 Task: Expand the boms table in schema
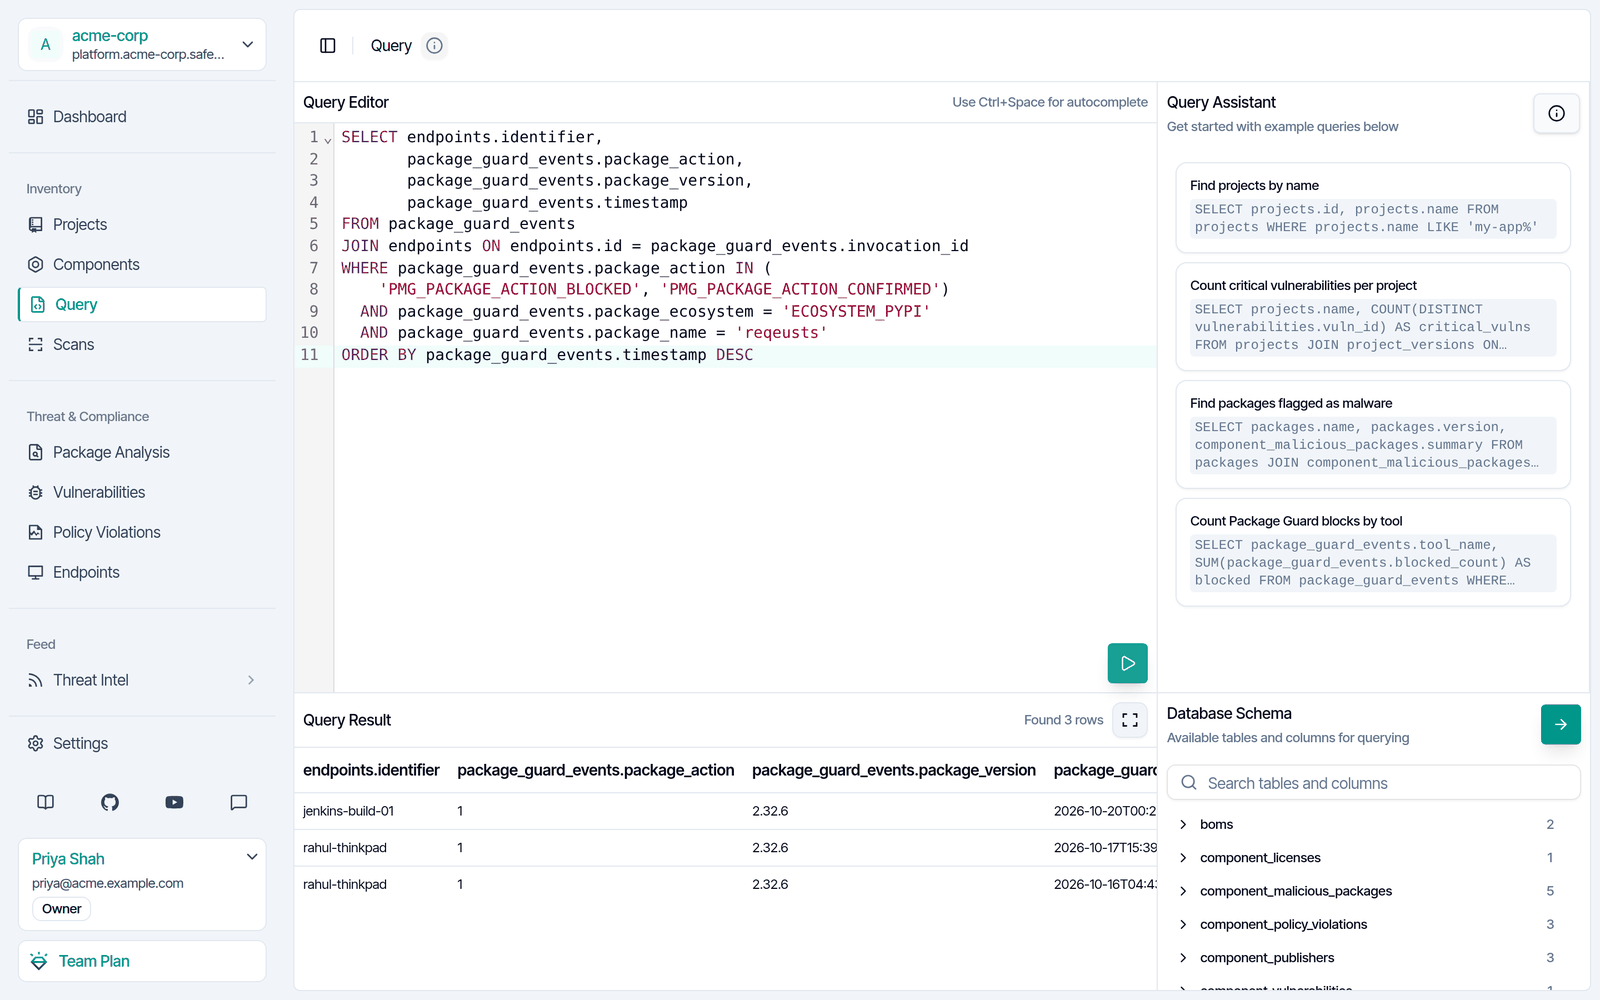(1183, 825)
